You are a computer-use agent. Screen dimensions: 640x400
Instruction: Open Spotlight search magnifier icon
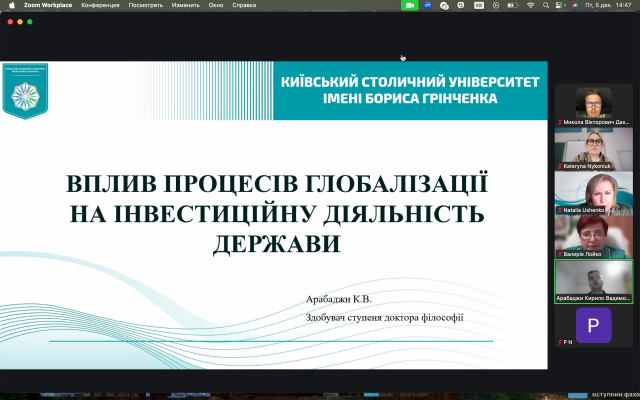click(x=545, y=5)
